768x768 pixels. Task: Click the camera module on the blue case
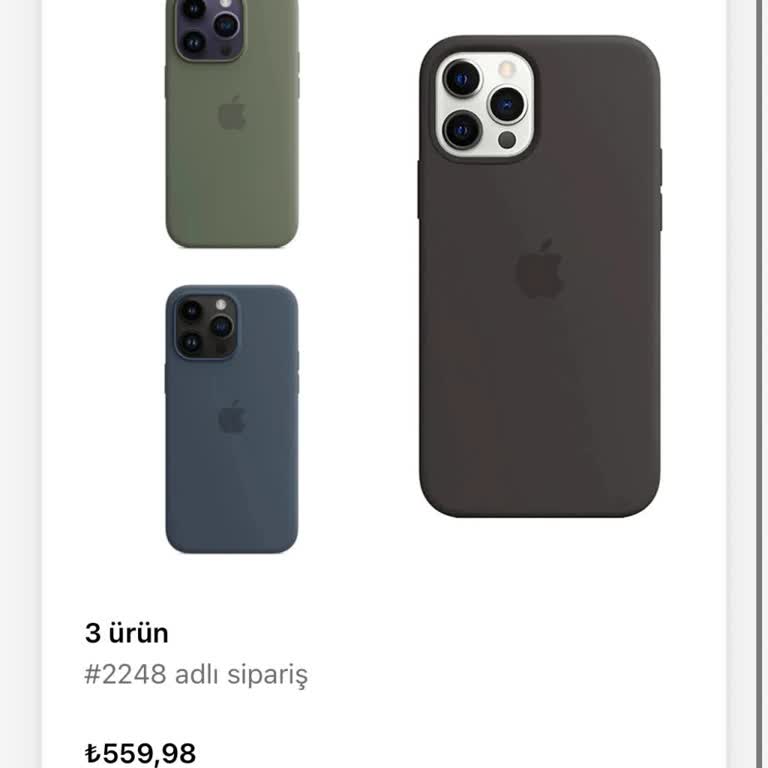tap(205, 326)
